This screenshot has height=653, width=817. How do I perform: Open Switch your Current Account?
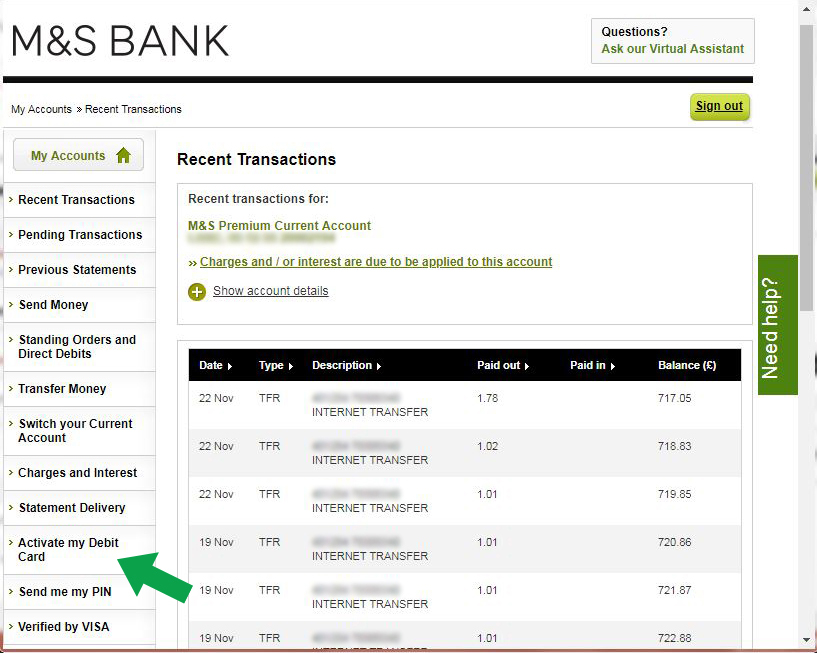coord(75,430)
